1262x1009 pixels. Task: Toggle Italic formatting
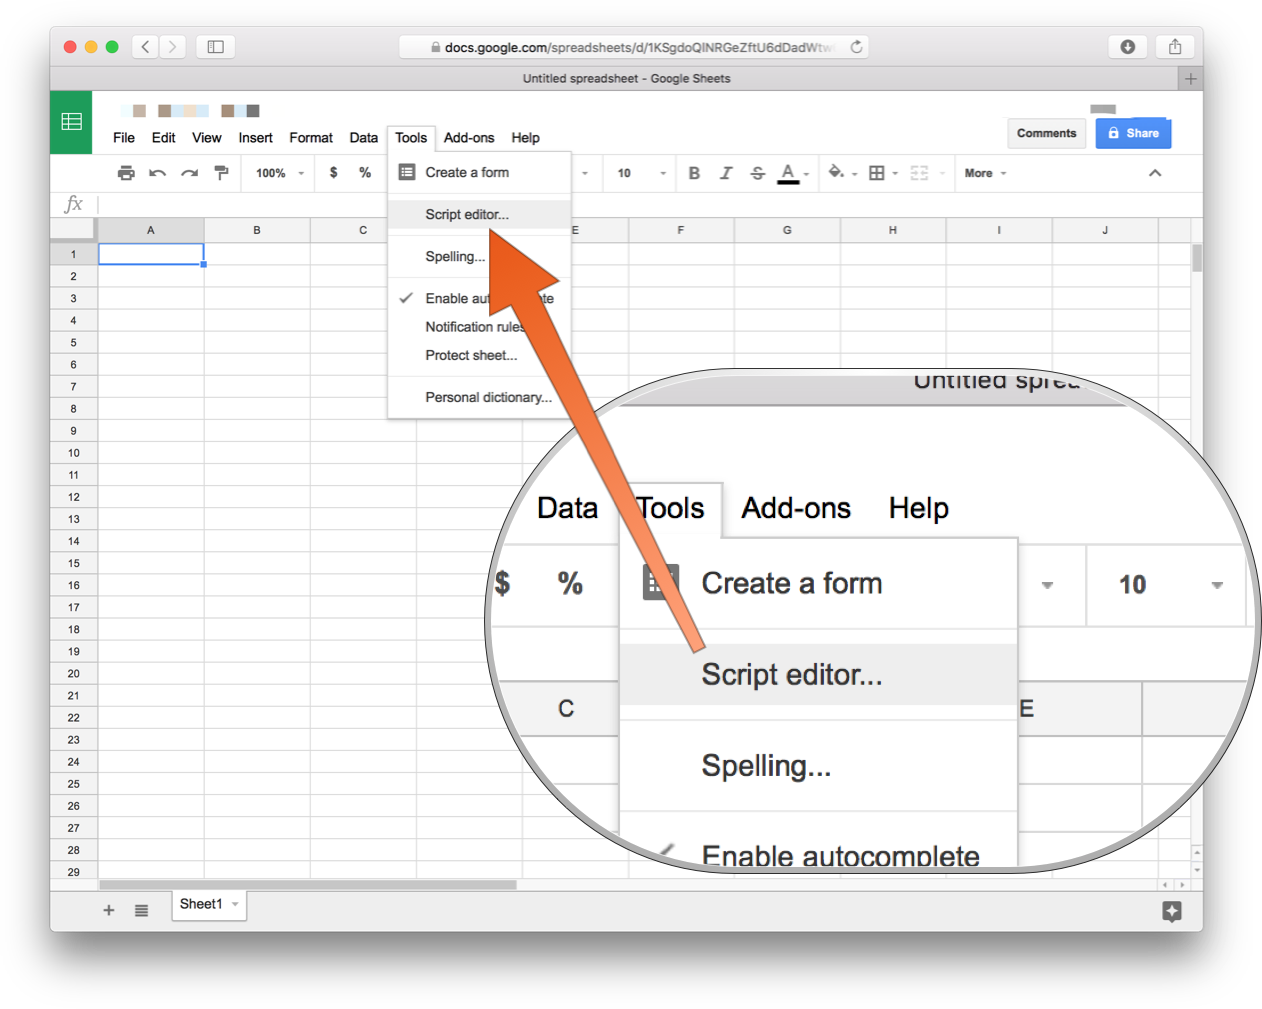coord(726,173)
